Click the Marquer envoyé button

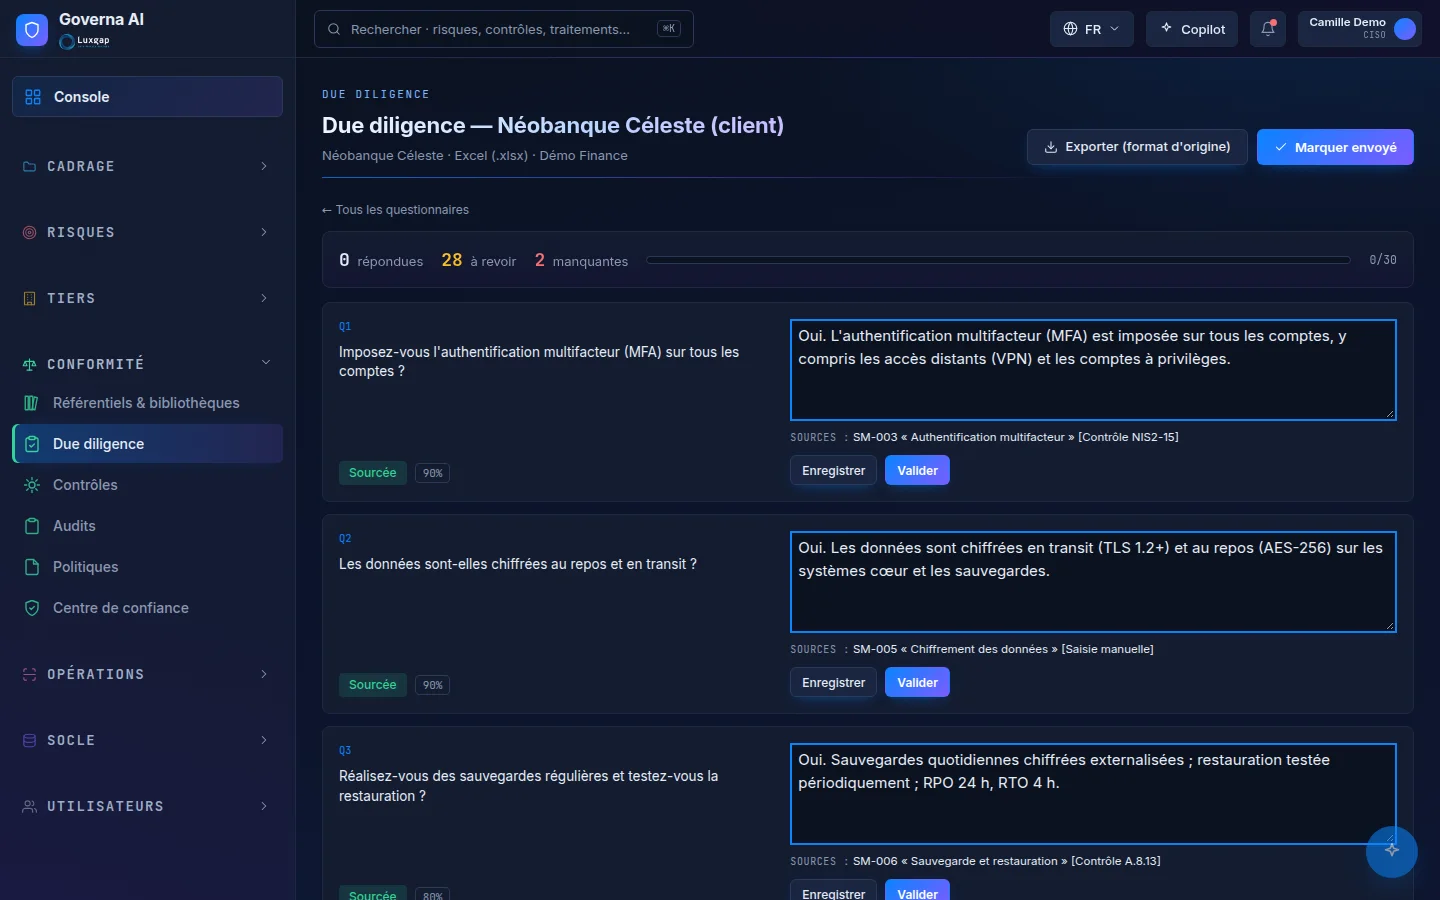tap(1335, 147)
